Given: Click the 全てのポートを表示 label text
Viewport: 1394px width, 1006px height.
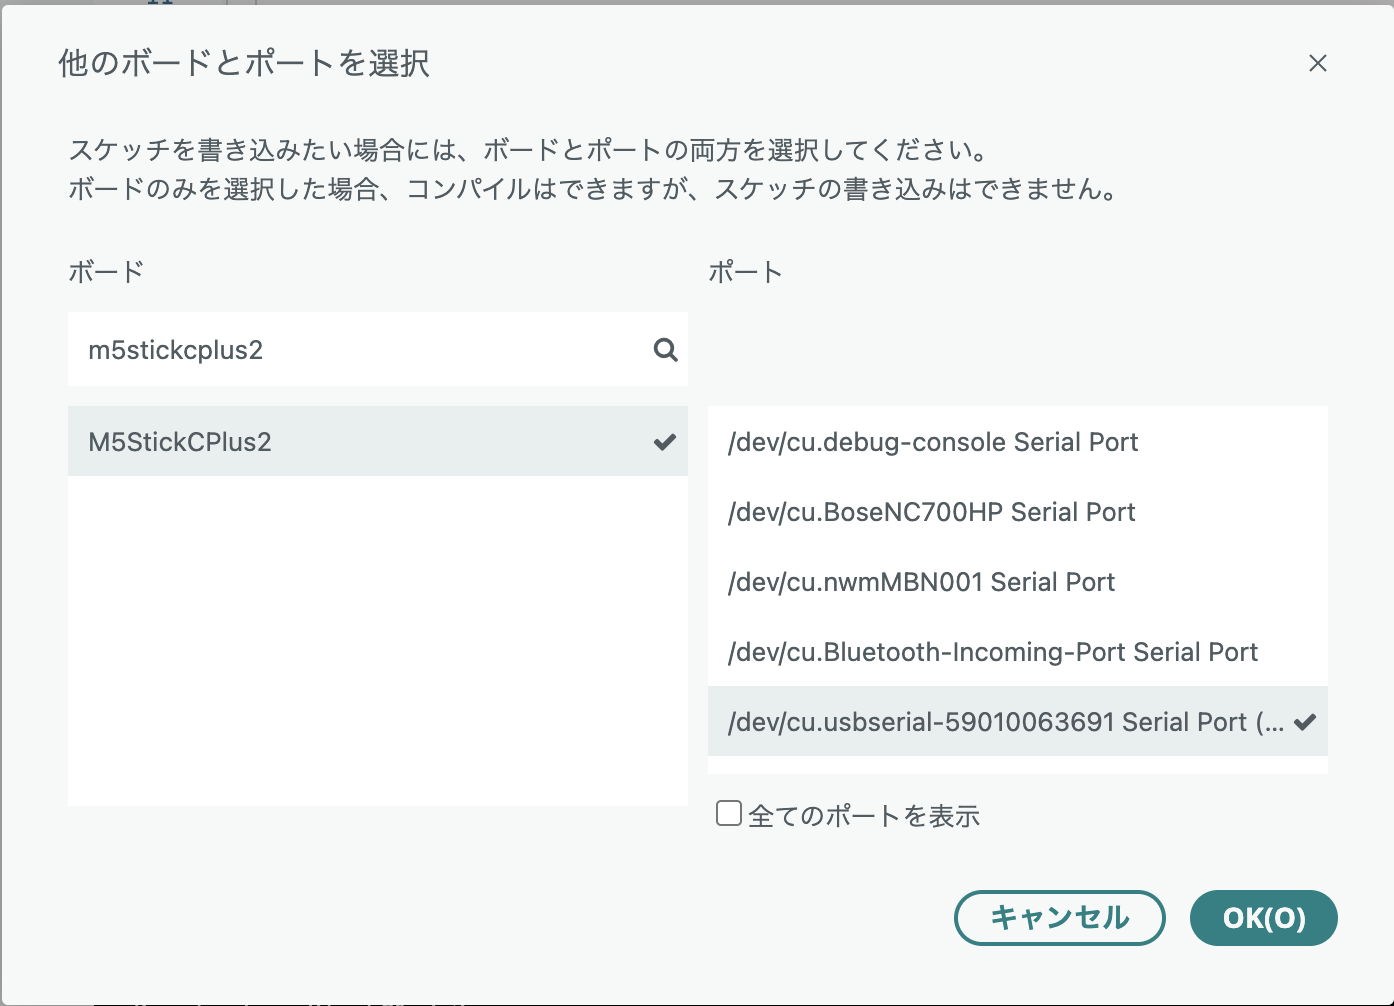Looking at the screenshot, I should coord(864,815).
